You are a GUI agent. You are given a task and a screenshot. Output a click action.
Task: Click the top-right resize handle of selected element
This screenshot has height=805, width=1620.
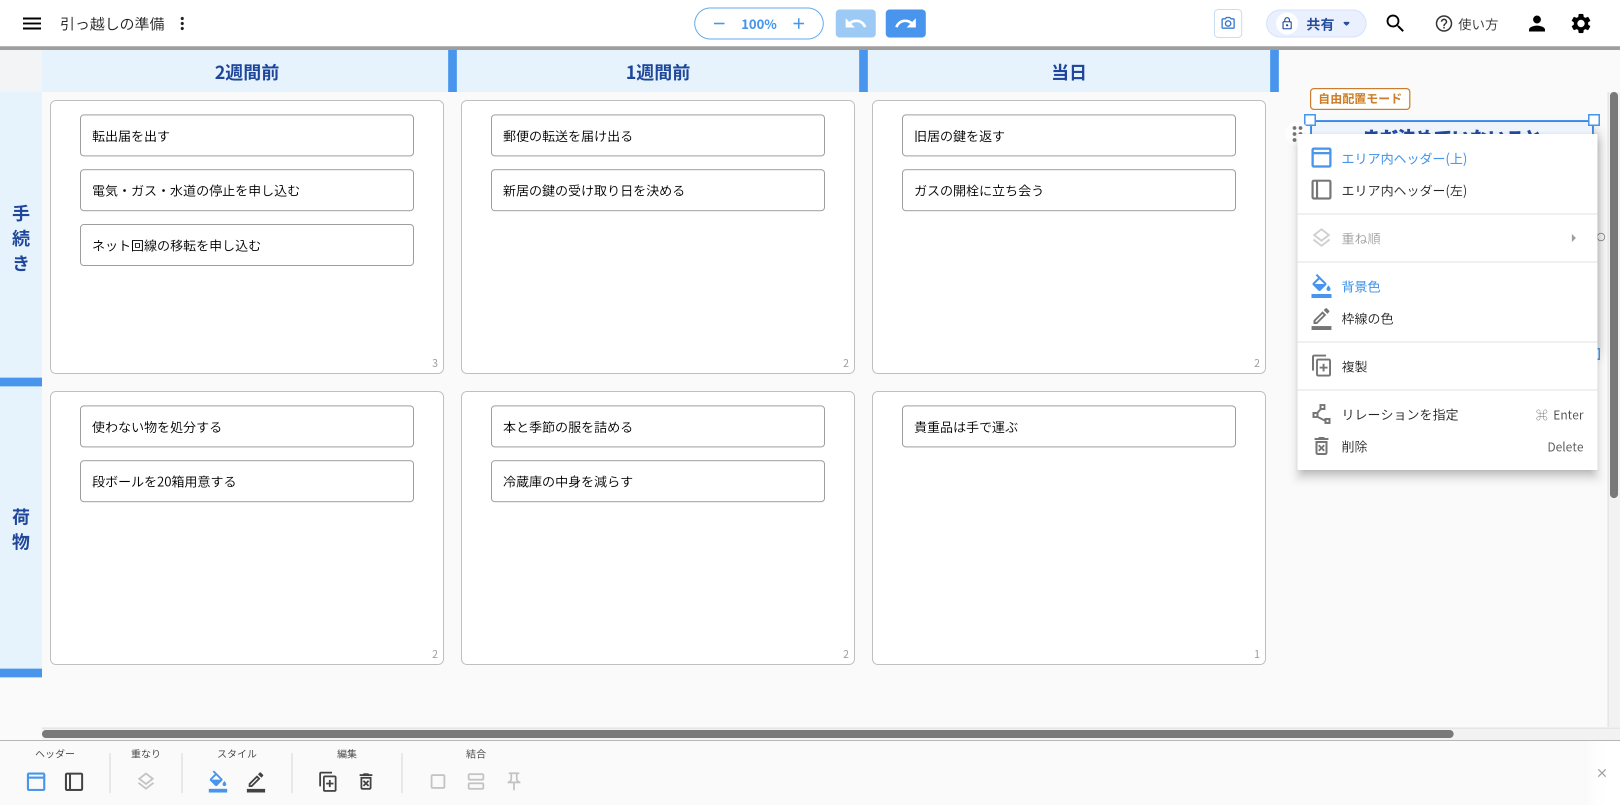pos(1594,120)
